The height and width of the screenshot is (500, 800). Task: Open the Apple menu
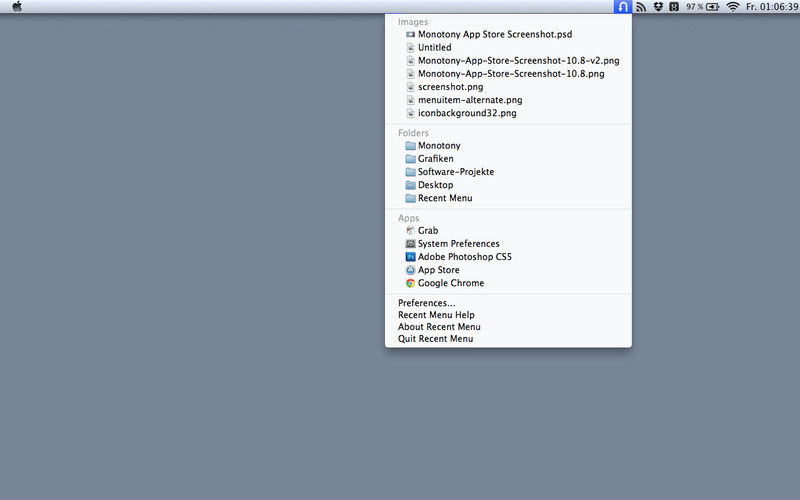pyautogui.click(x=17, y=7)
